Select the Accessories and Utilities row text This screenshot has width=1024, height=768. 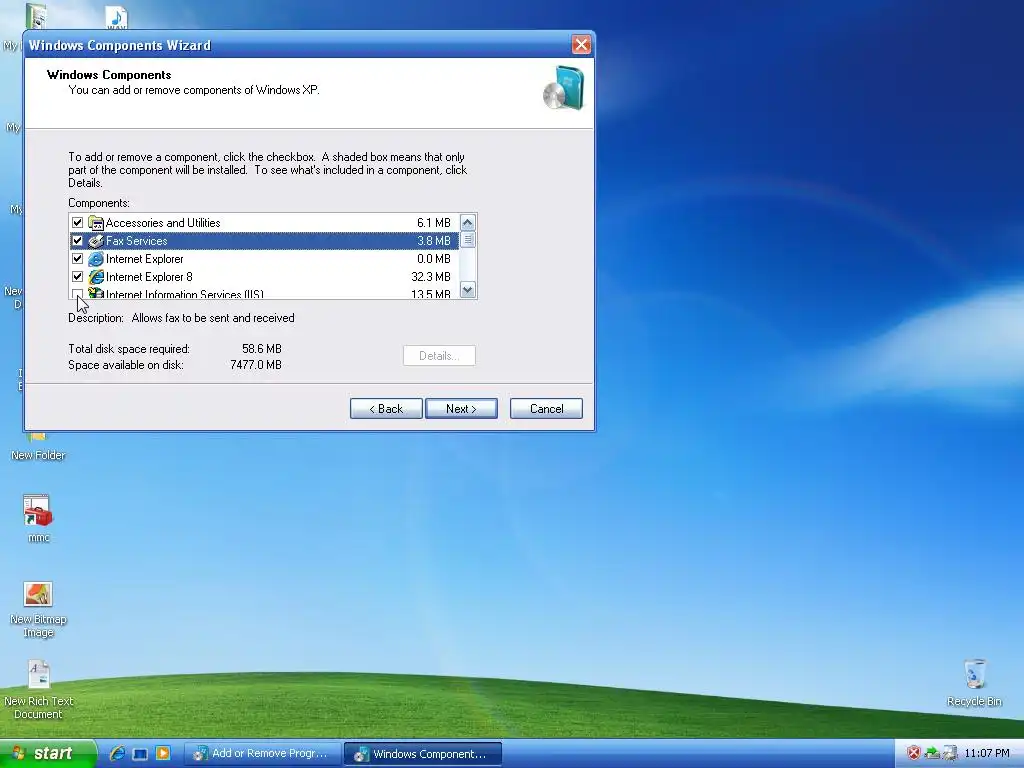point(163,223)
